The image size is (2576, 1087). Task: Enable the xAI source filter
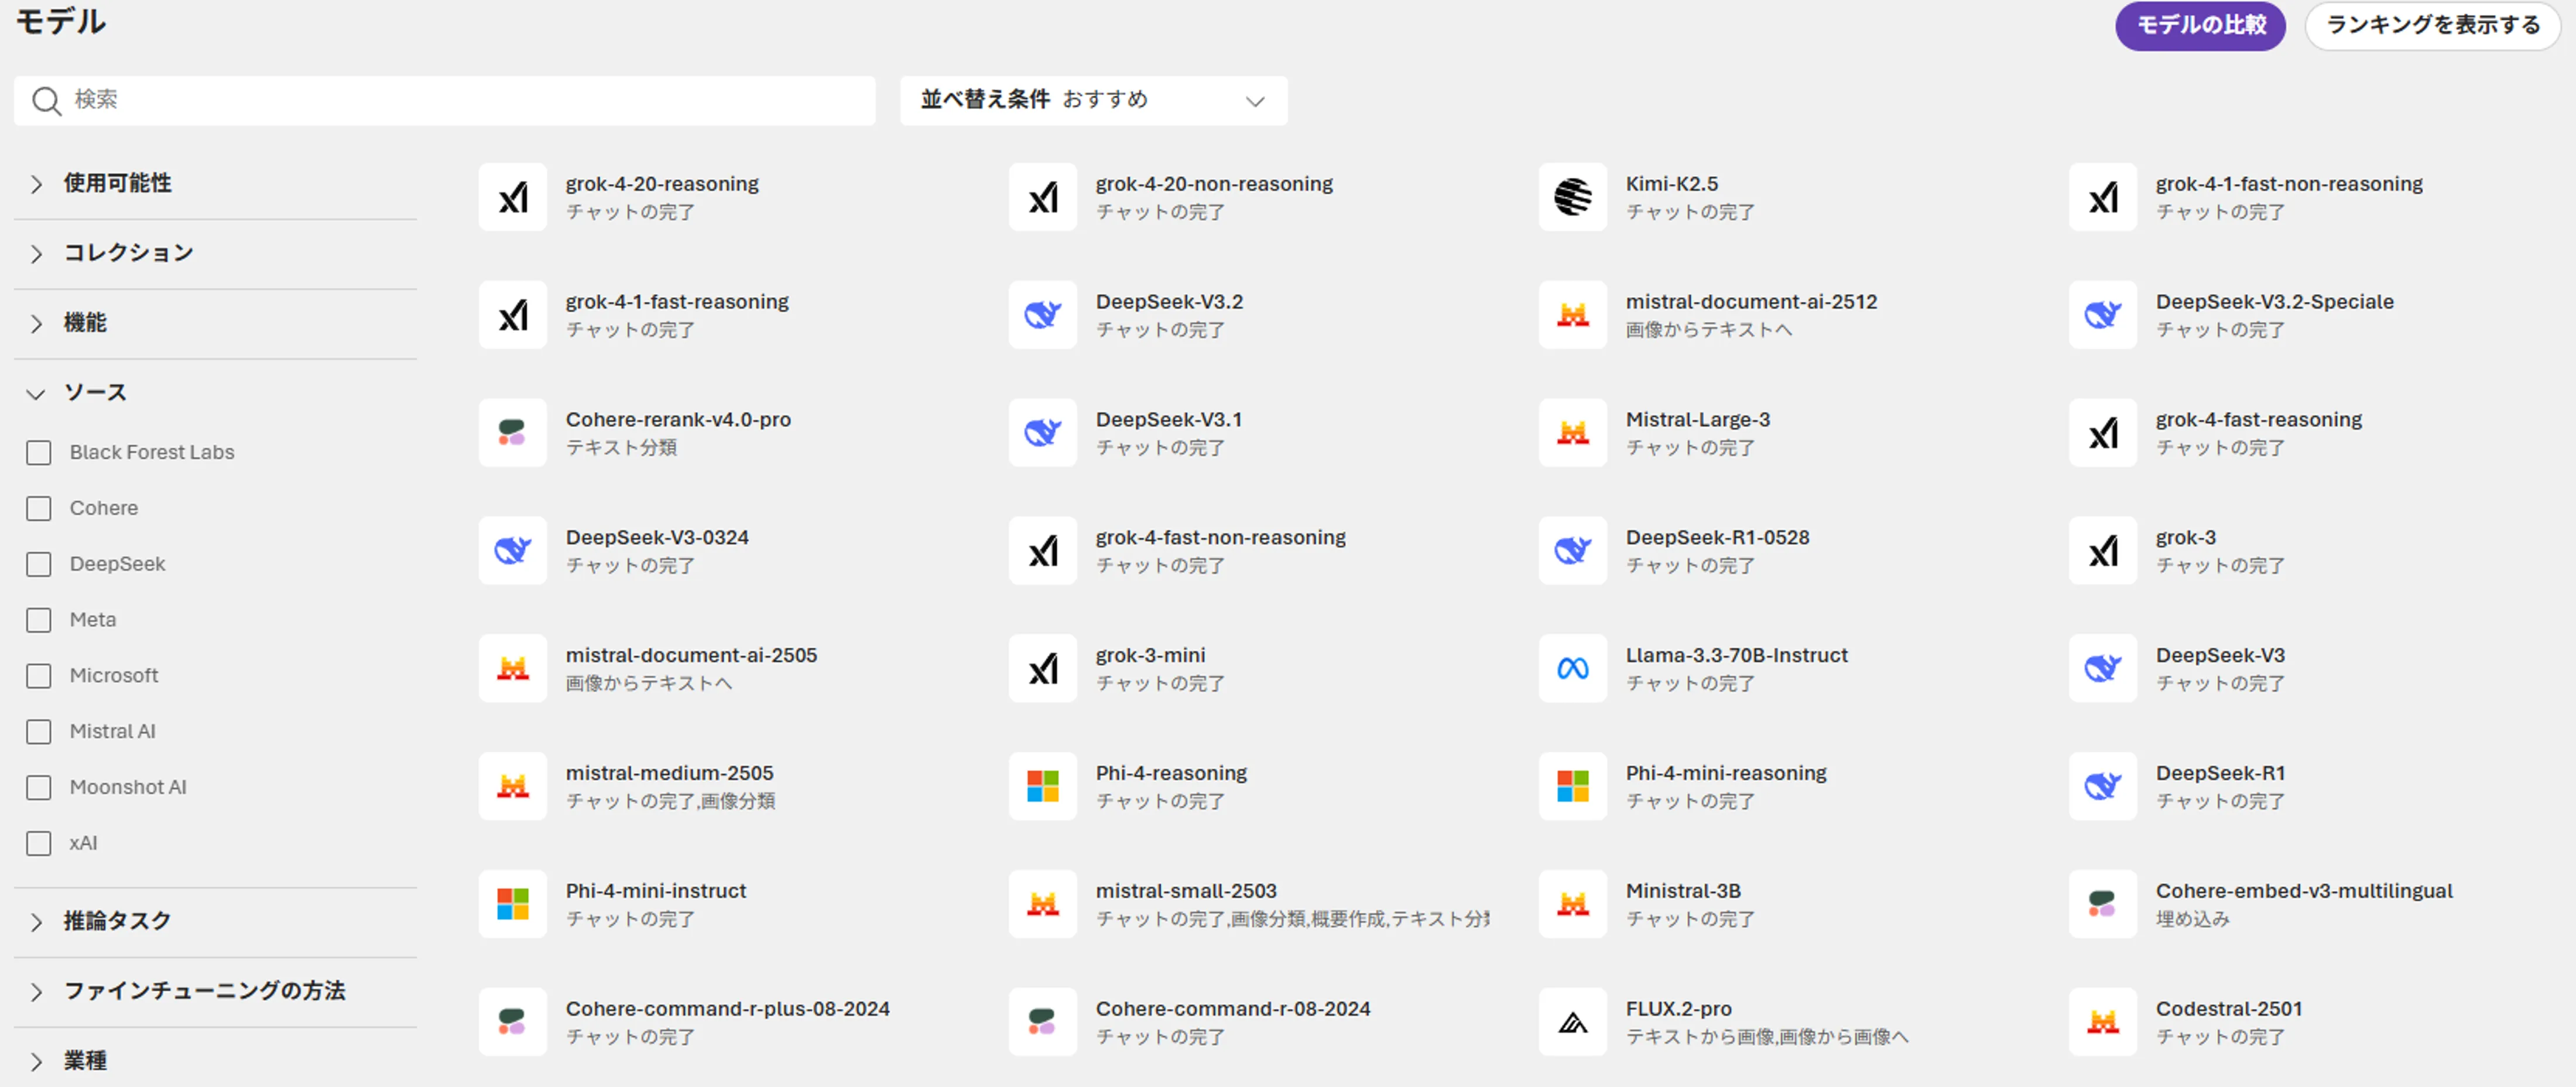tap(39, 845)
